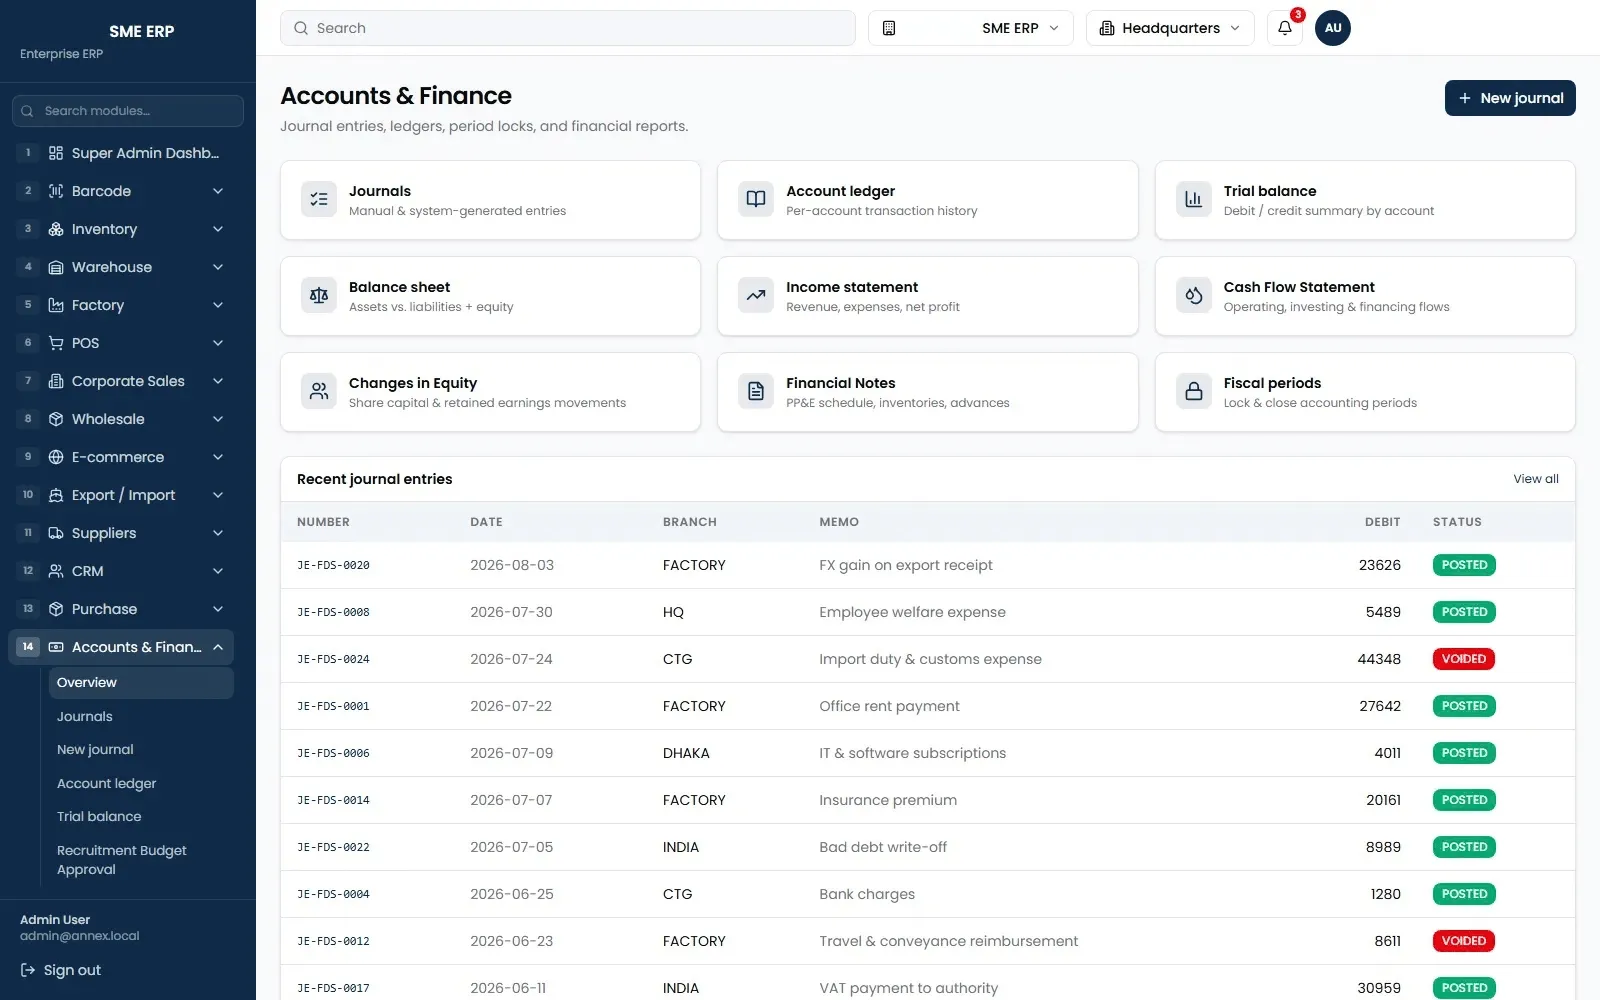The width and height of the screenshot is (1600, 1000).
Task: Click the Financial Notes document icon
Action: pos(756,391)
